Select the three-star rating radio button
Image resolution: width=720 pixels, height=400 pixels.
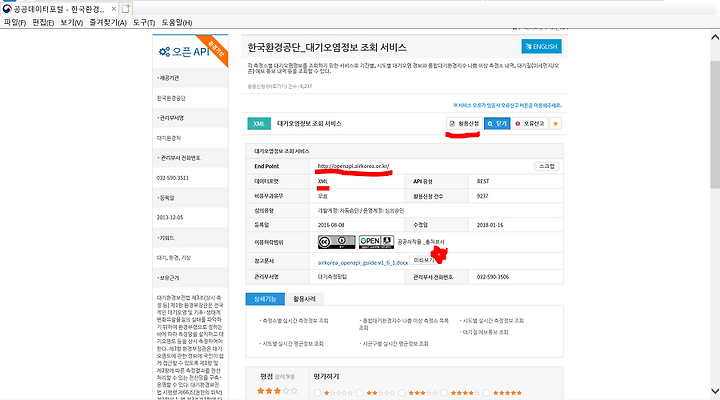402,393
